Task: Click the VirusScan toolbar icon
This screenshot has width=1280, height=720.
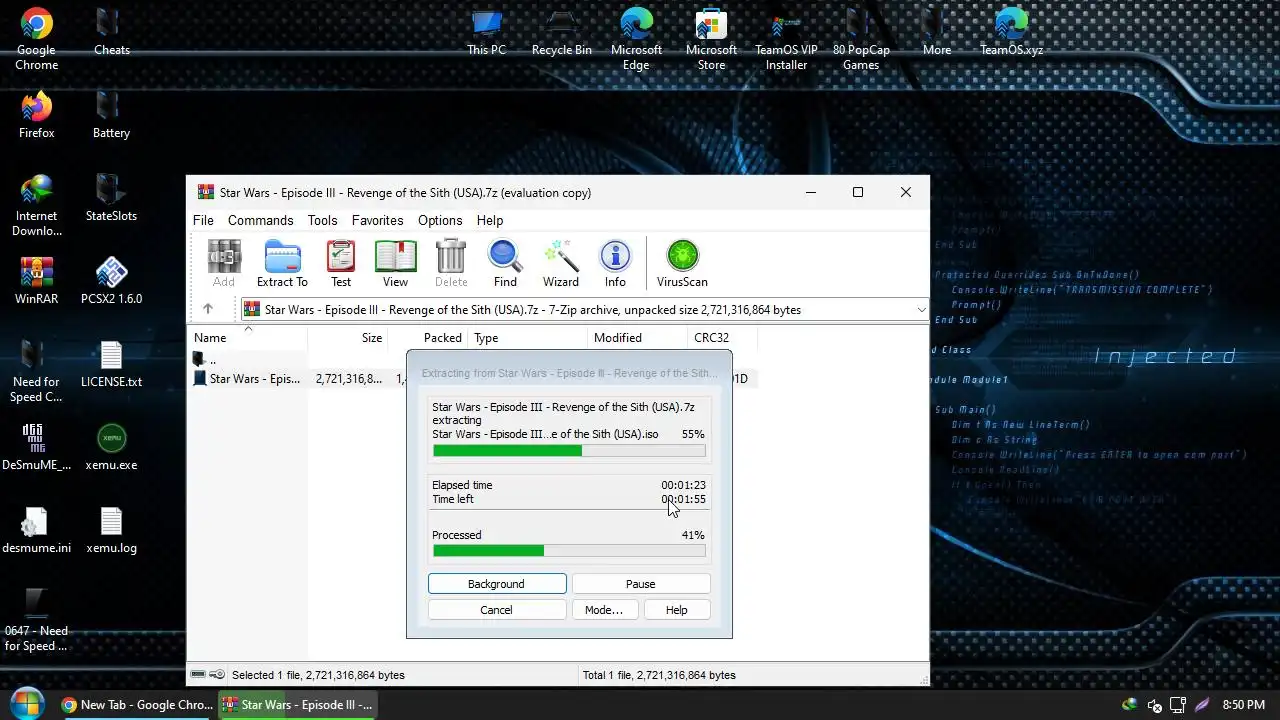Action: coord(682,264)
